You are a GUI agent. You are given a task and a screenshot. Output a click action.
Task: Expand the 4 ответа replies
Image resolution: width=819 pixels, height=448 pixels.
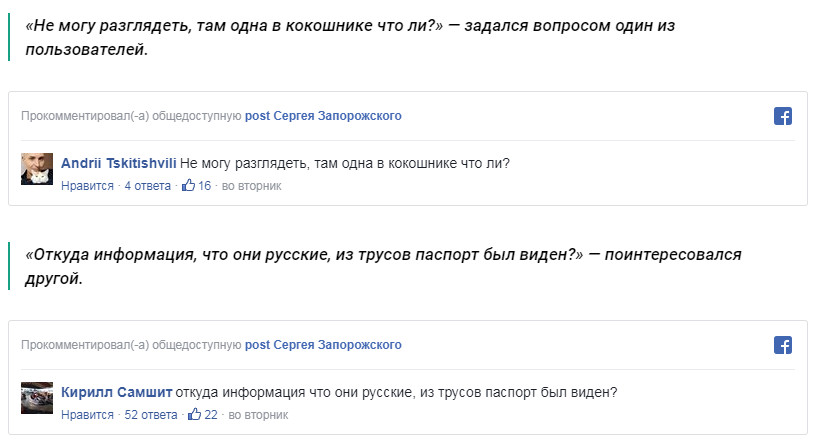pyautogui.click(x=147, y=186)
